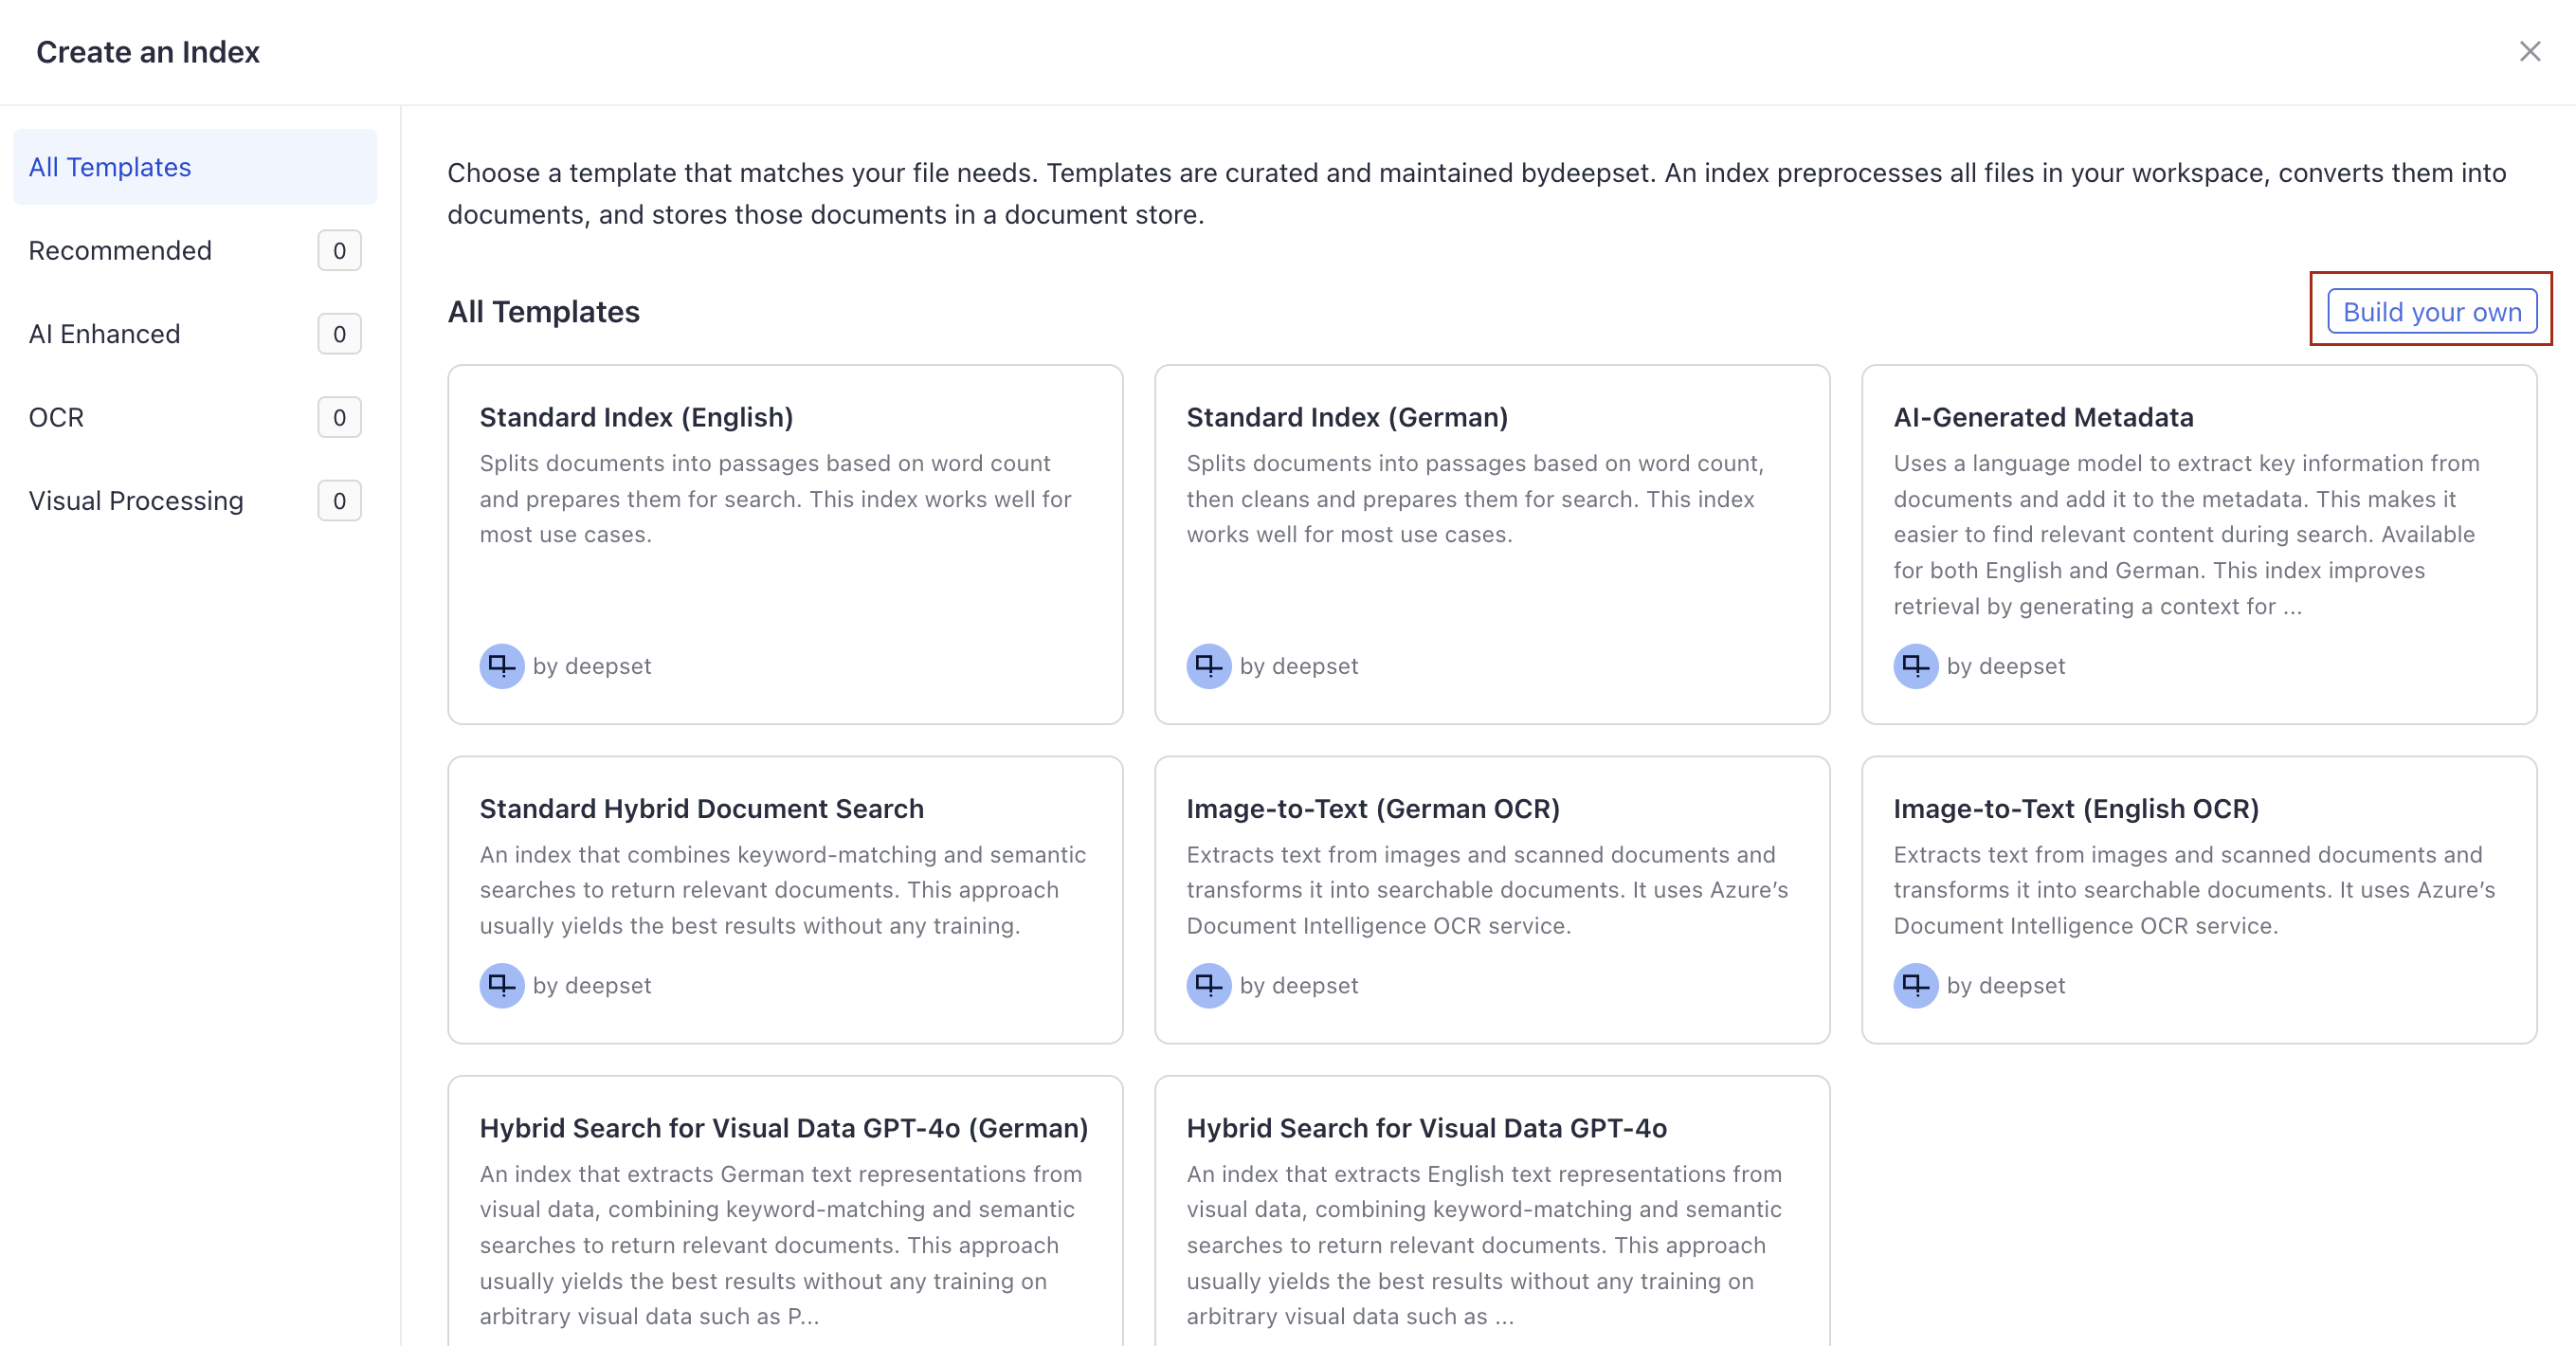Click the deepset logo on Image-to-Text (English OCR)
The width and height of the screenshot is (2576, 1346).
1914,985
